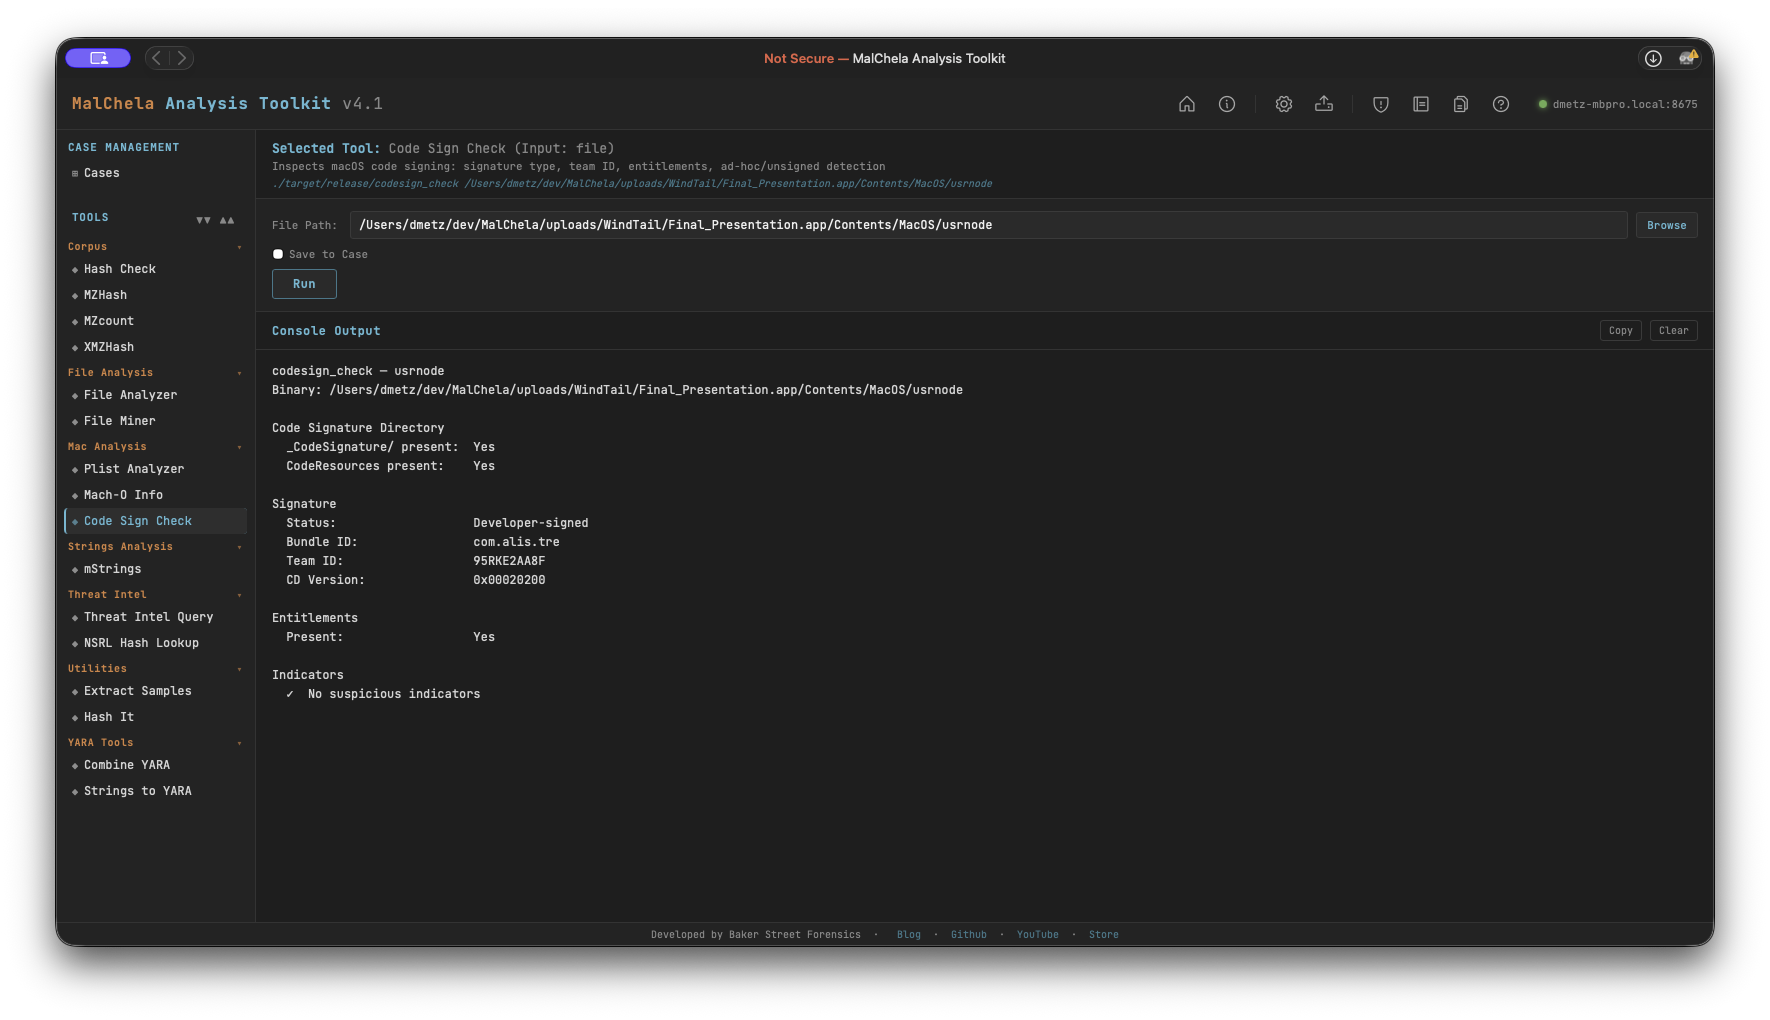Enable the Save to Case checkbox
This screenshot has width=1770, height=1020.
(278, 254)
